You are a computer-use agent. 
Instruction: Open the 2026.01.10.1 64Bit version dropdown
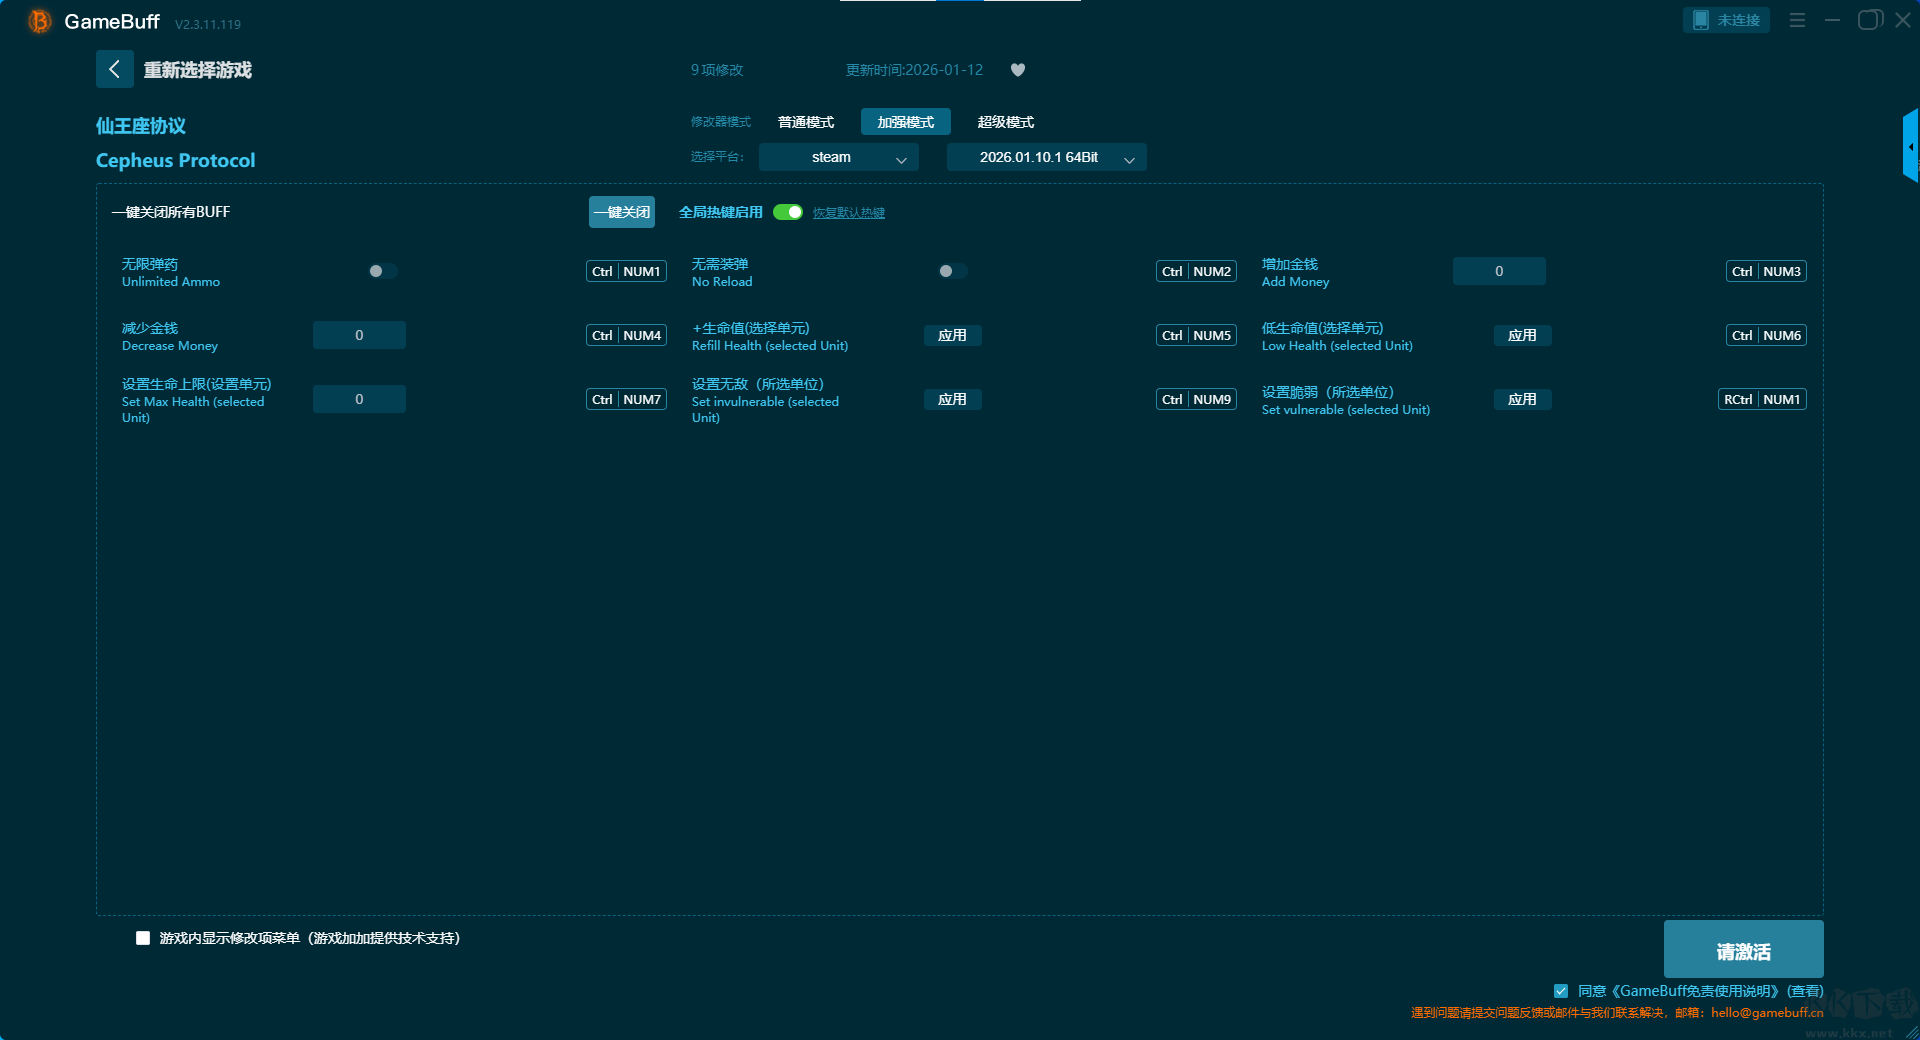pos(1046,157)
